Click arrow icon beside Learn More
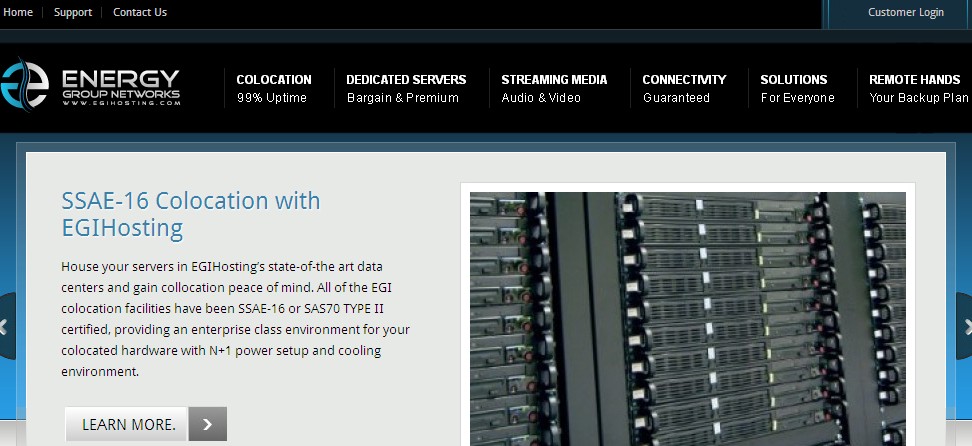Viewport: 972px width, 446px height. tap(208, 424)
